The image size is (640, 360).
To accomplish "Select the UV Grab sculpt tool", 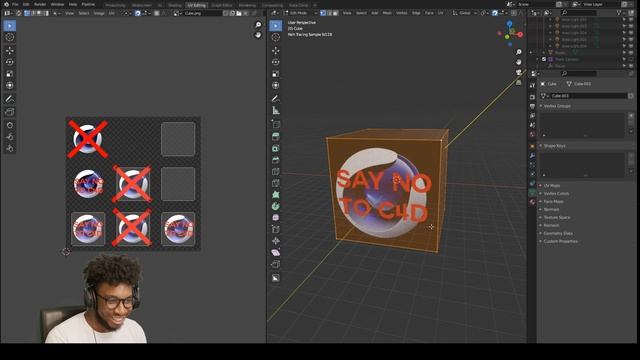I will 10,125.
